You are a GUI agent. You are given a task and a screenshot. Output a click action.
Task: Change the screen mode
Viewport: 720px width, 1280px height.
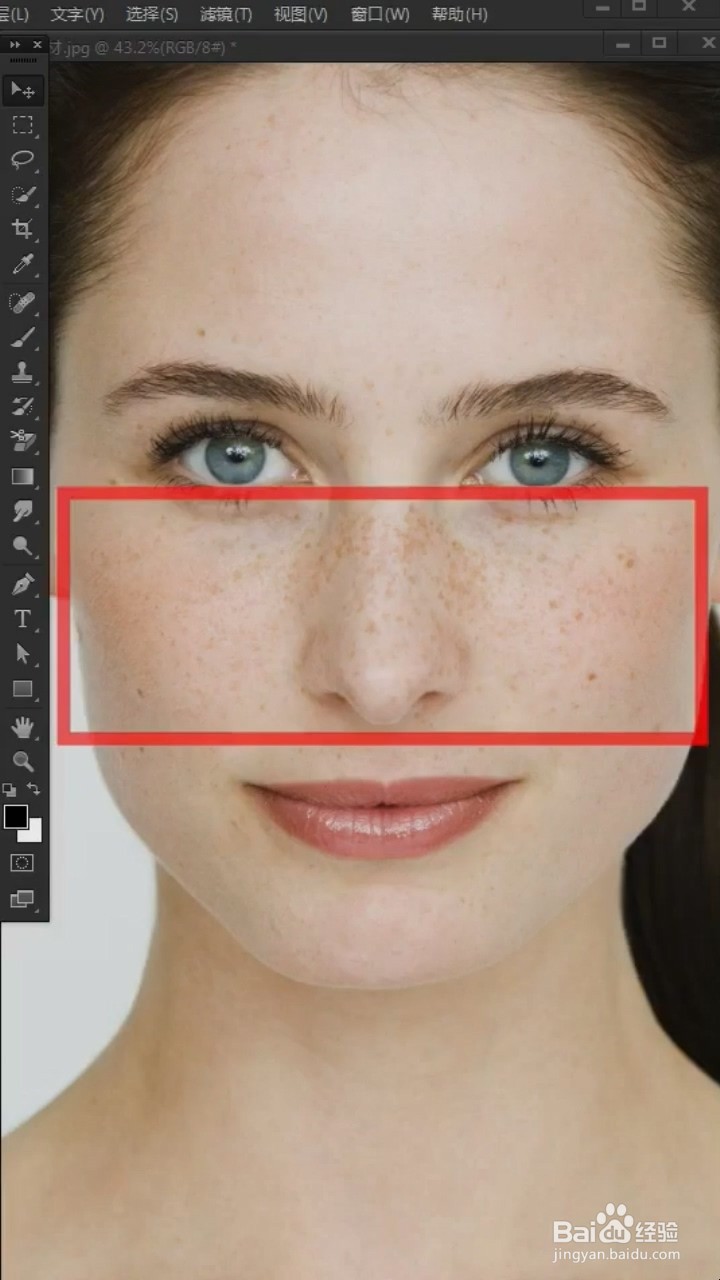point(22,898)
